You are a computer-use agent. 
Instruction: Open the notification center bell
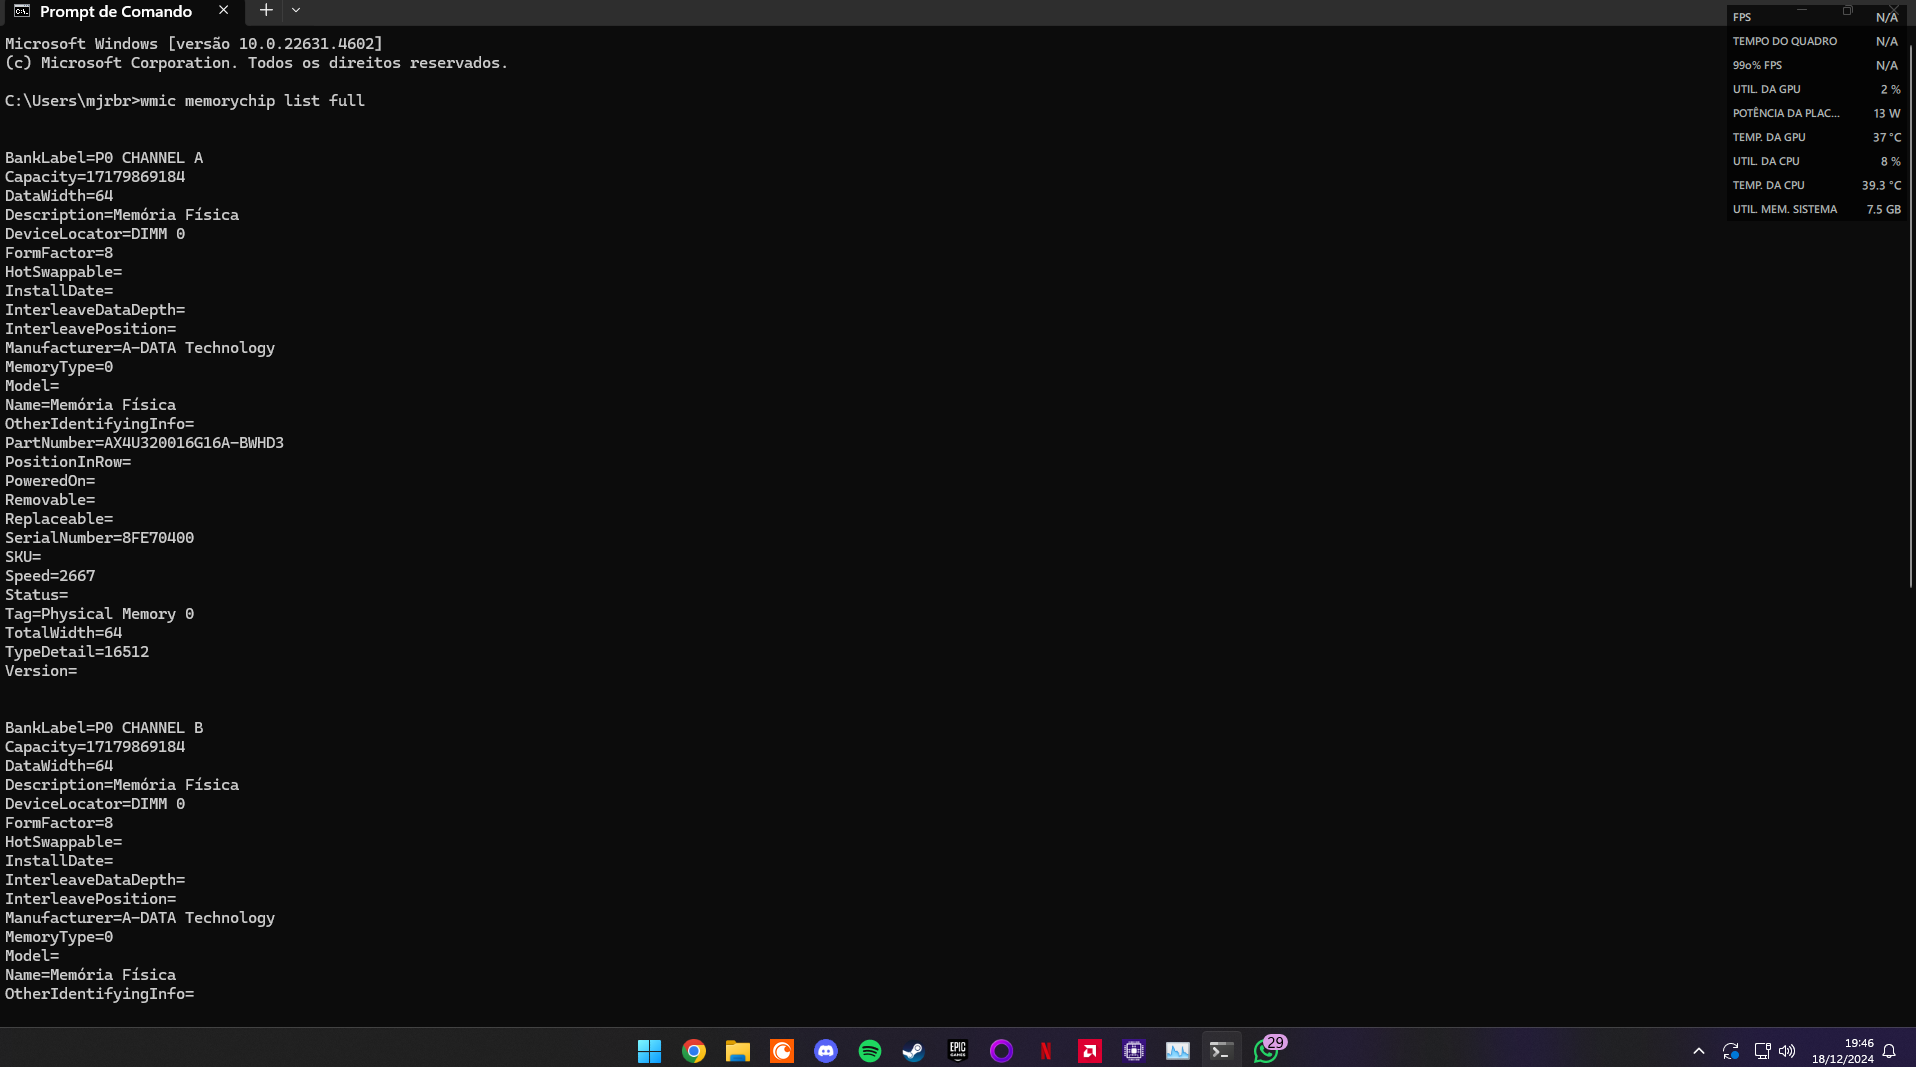pos(1889,1051)
